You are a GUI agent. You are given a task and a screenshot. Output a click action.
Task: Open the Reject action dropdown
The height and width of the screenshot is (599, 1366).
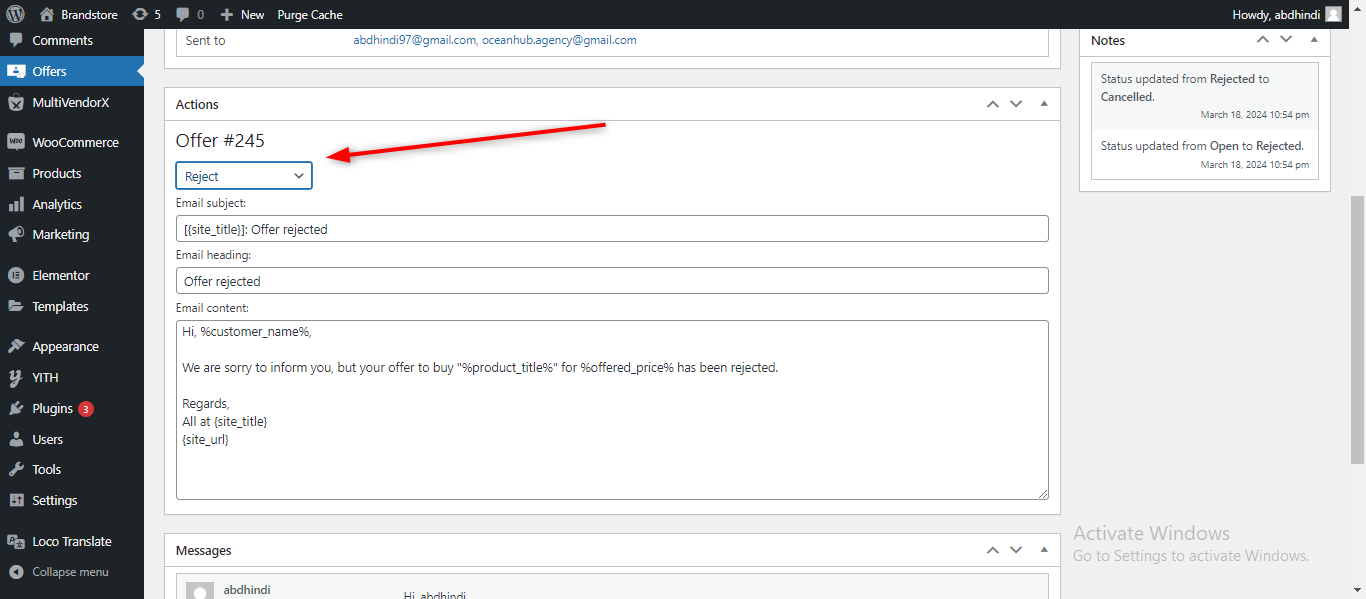[x=244, y=176]
